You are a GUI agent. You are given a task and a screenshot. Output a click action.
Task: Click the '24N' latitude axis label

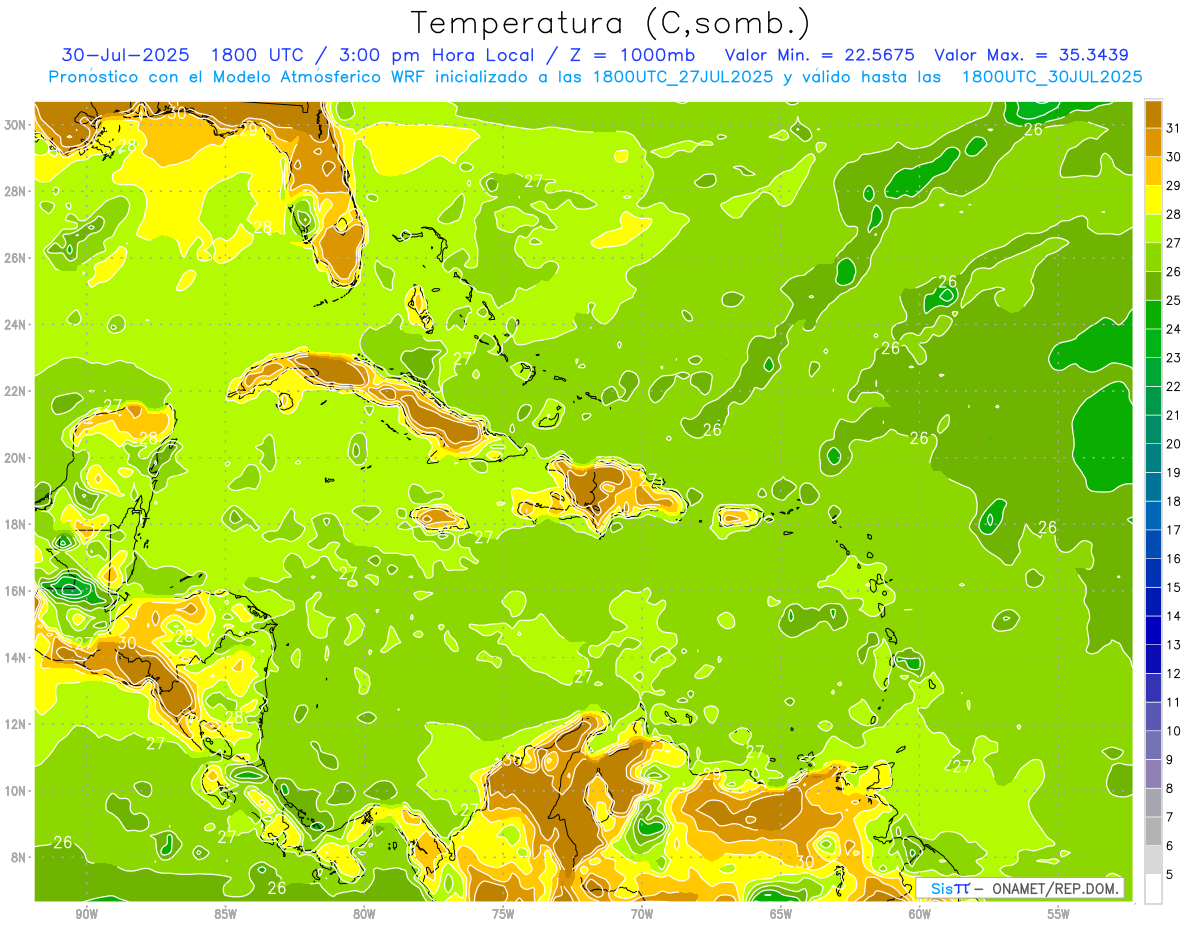pos(16,325)
